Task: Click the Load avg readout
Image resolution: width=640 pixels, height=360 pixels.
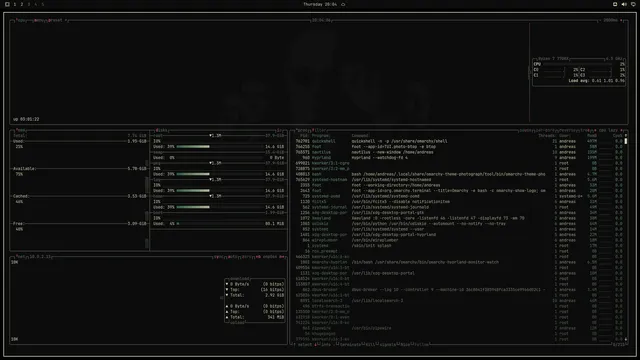Action: [x=596, y=81]
